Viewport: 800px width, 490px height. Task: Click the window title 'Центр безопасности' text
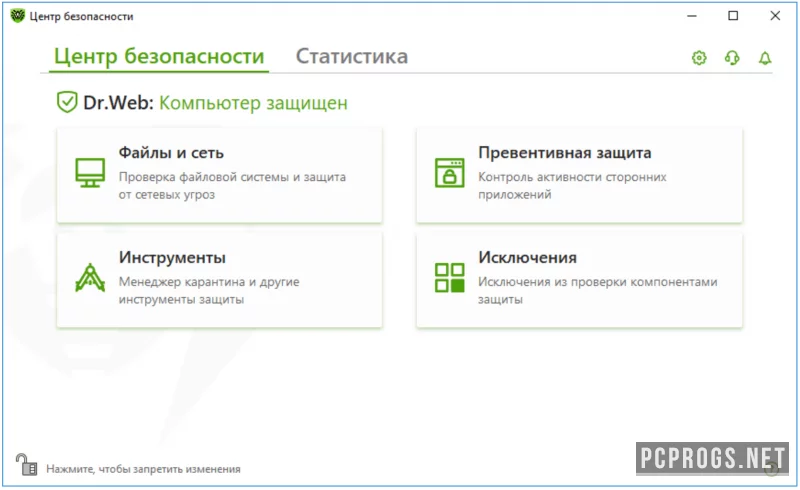point(82,16)
